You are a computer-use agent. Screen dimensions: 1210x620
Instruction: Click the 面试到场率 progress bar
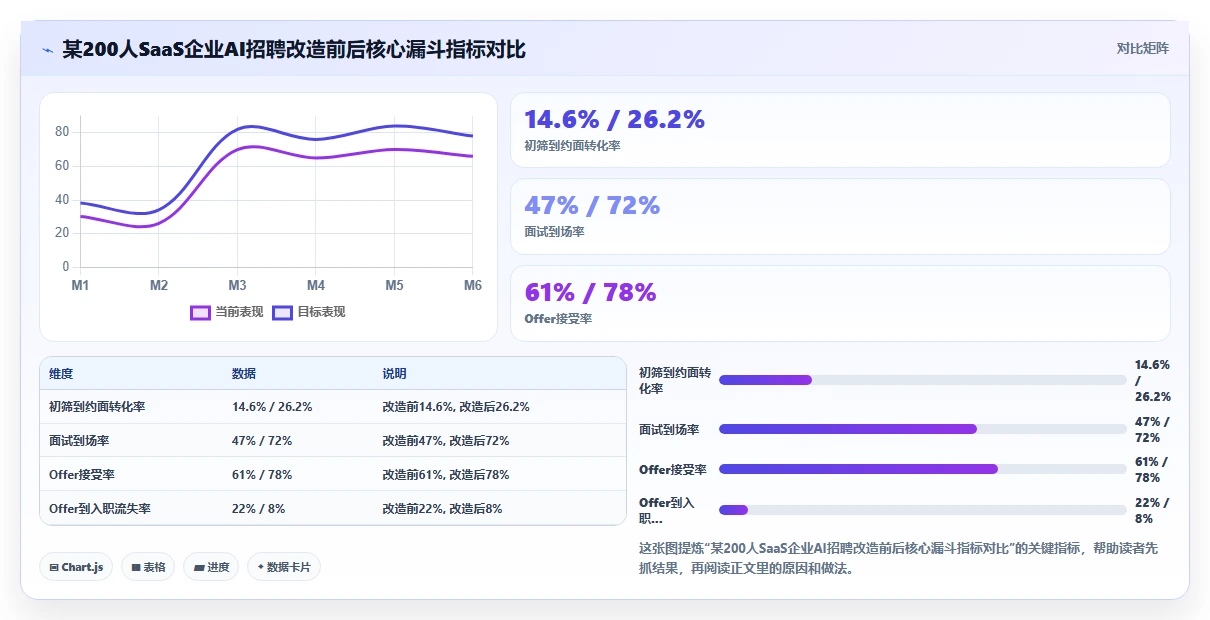(x=922, y=429)
